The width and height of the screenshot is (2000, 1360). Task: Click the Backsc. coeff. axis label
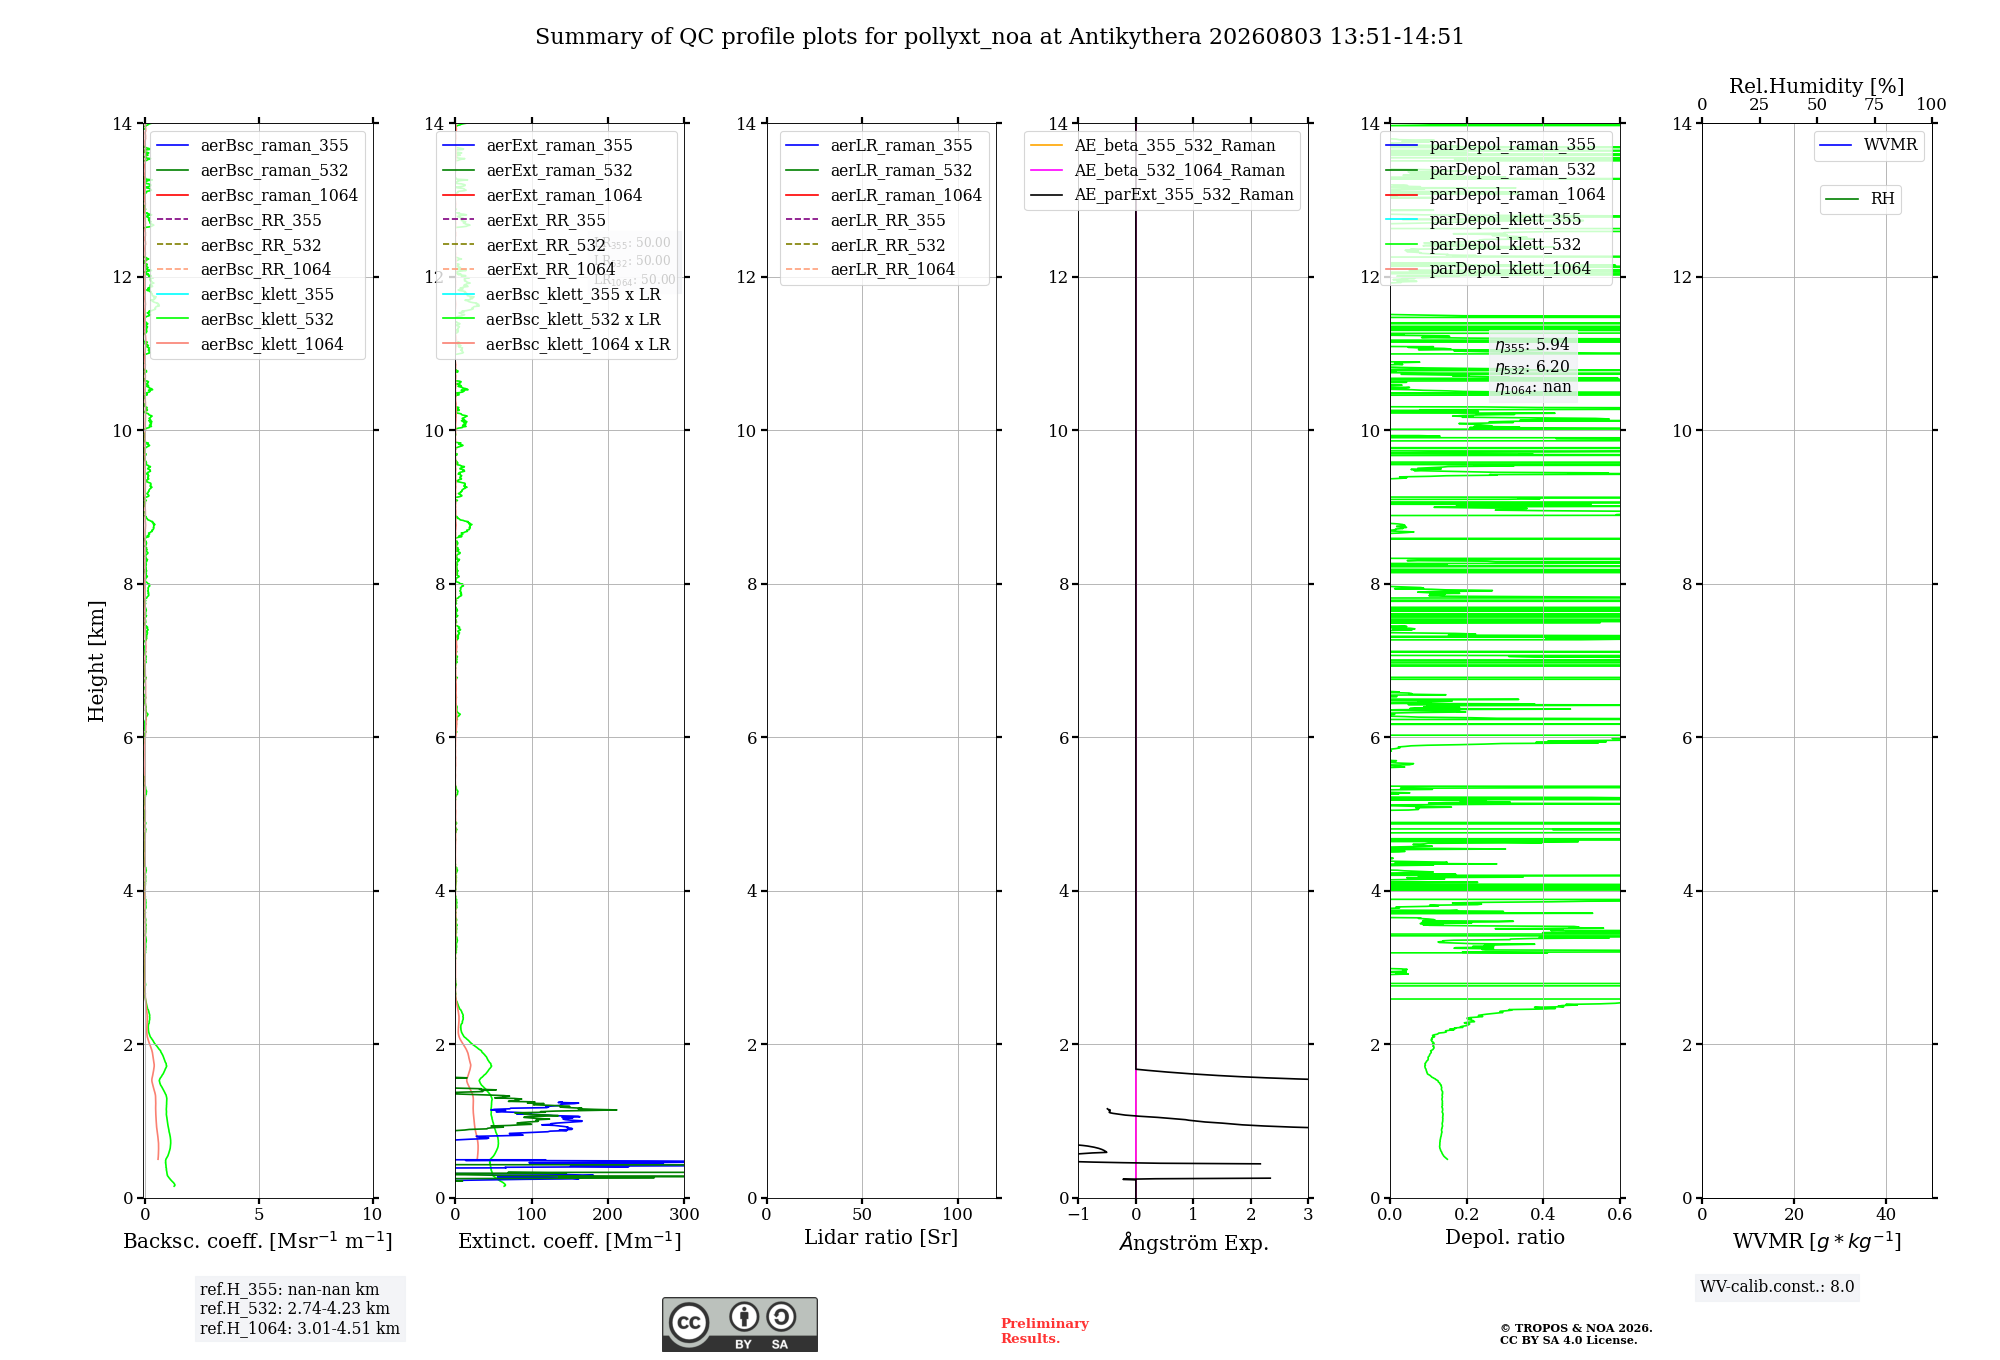[258, 1241]
